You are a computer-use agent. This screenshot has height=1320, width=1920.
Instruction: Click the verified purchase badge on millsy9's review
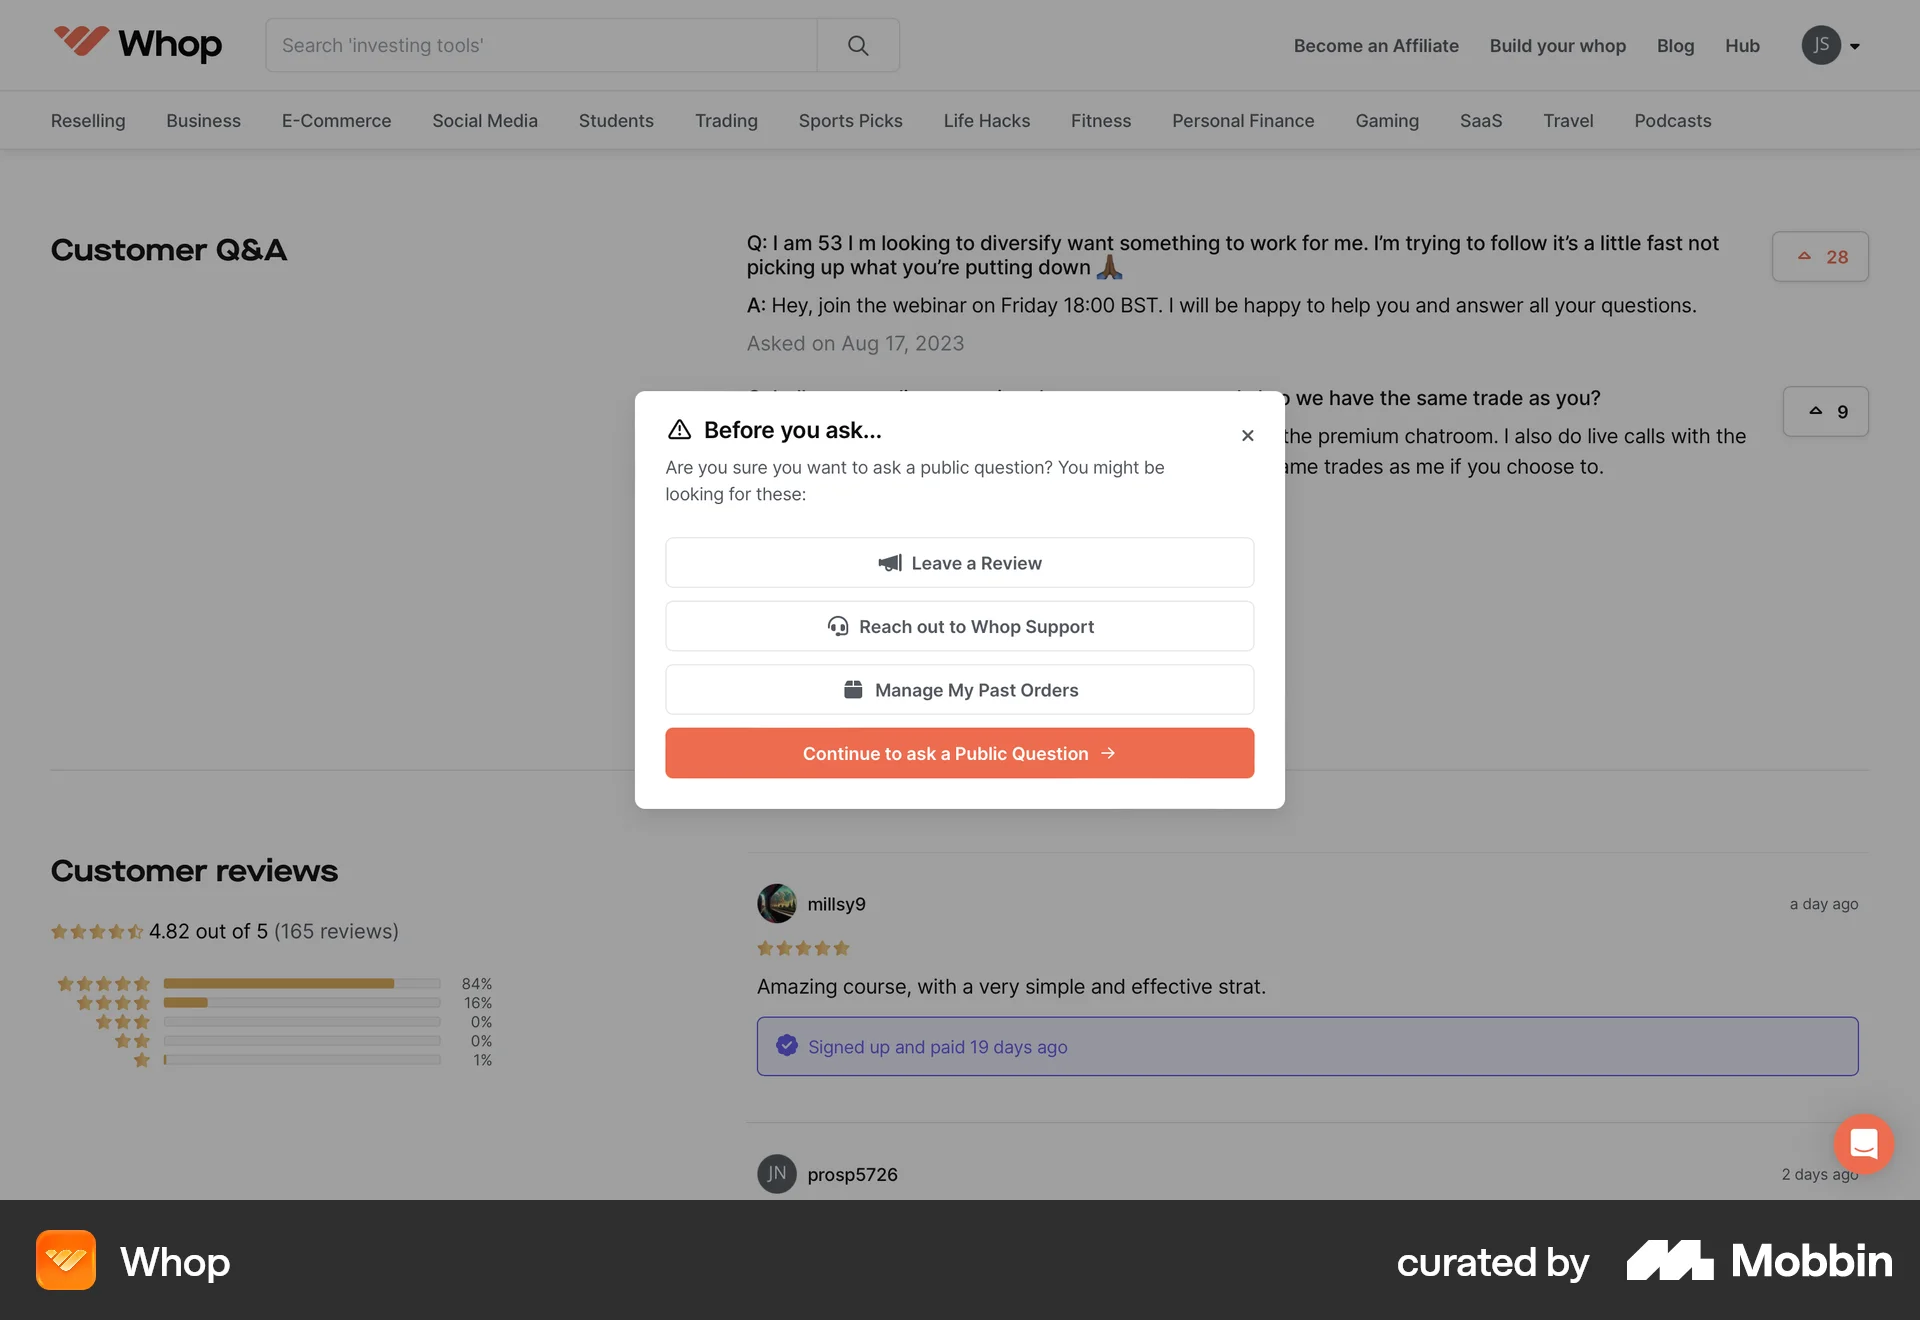787,1046
